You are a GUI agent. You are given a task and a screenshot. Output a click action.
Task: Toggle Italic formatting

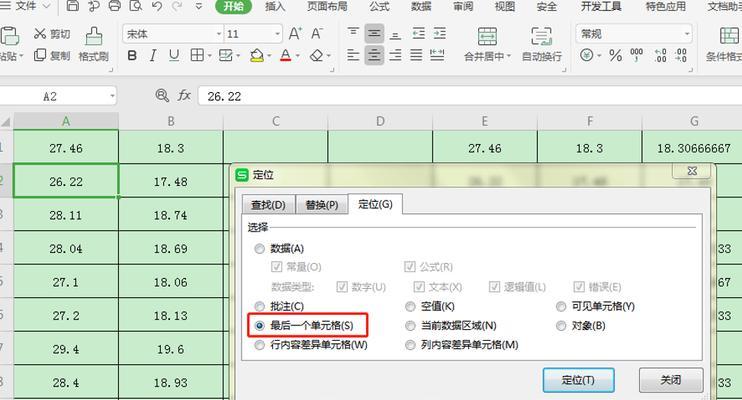(153, 56)
